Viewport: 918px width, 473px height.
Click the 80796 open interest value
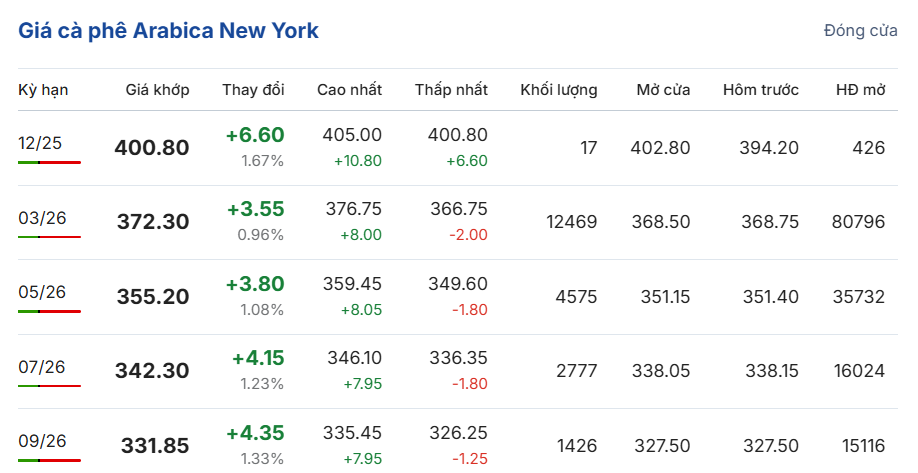(x=858, y=222)
